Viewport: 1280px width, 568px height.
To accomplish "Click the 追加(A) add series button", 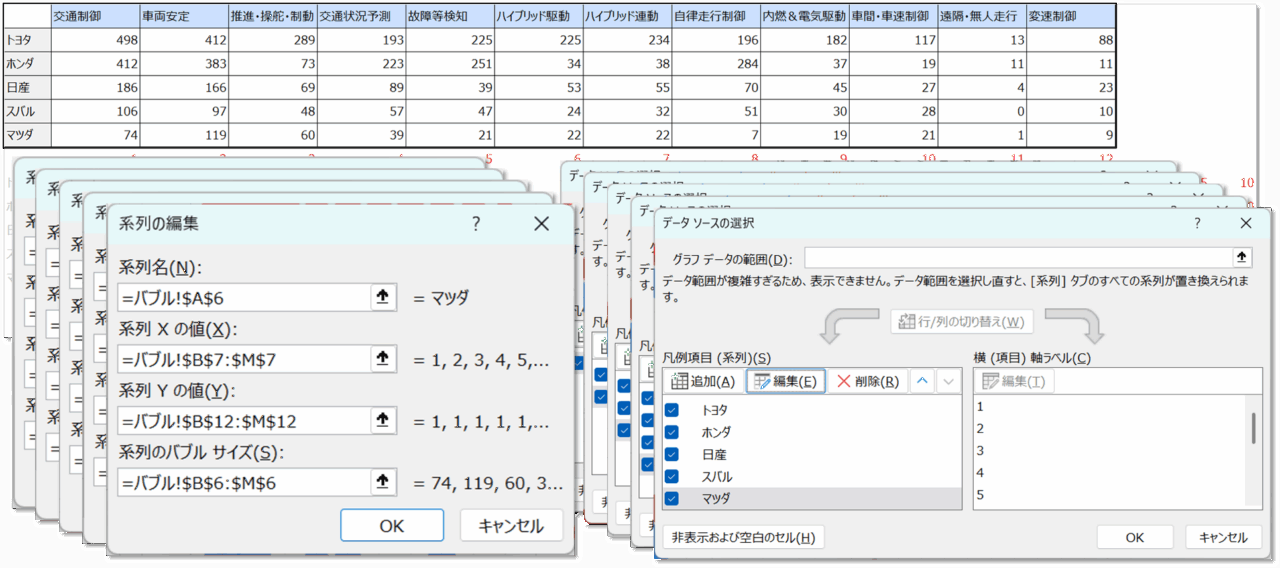I will pyautogui.click(x=703, y=381).
